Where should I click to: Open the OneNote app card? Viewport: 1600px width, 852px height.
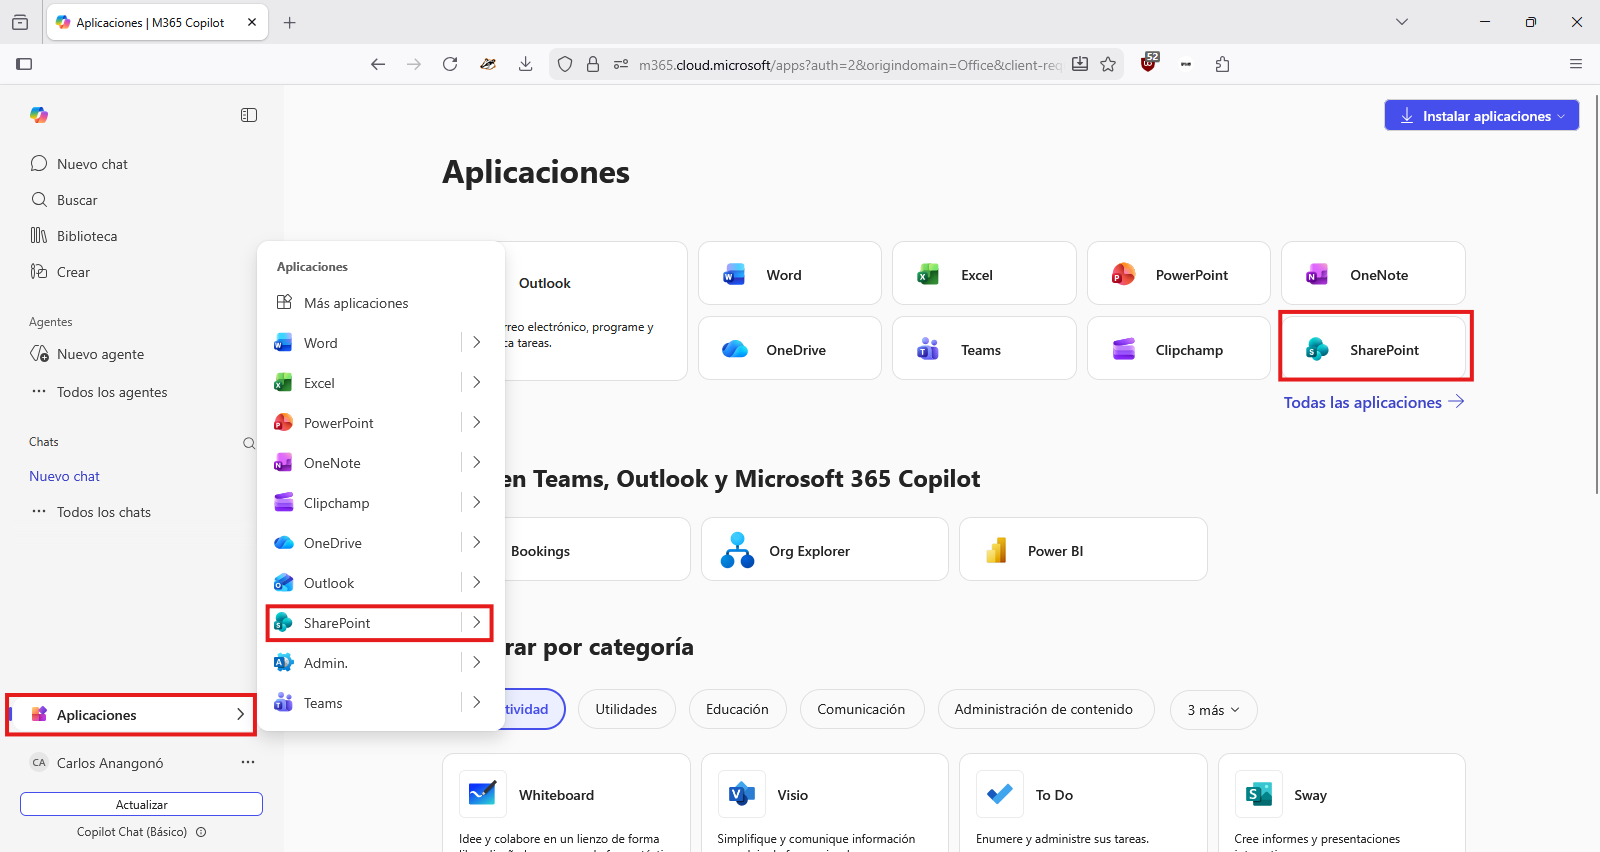1373,274
